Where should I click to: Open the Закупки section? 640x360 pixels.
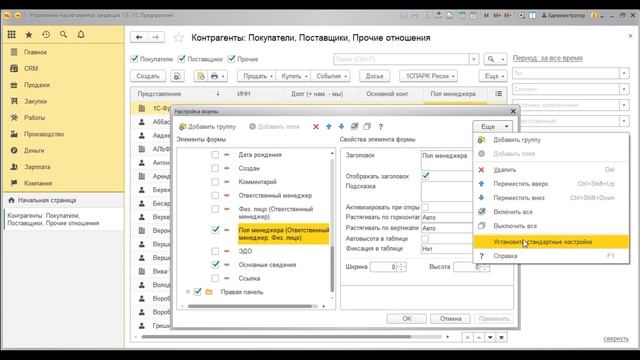pyautogui.click(x=36, y=101)
